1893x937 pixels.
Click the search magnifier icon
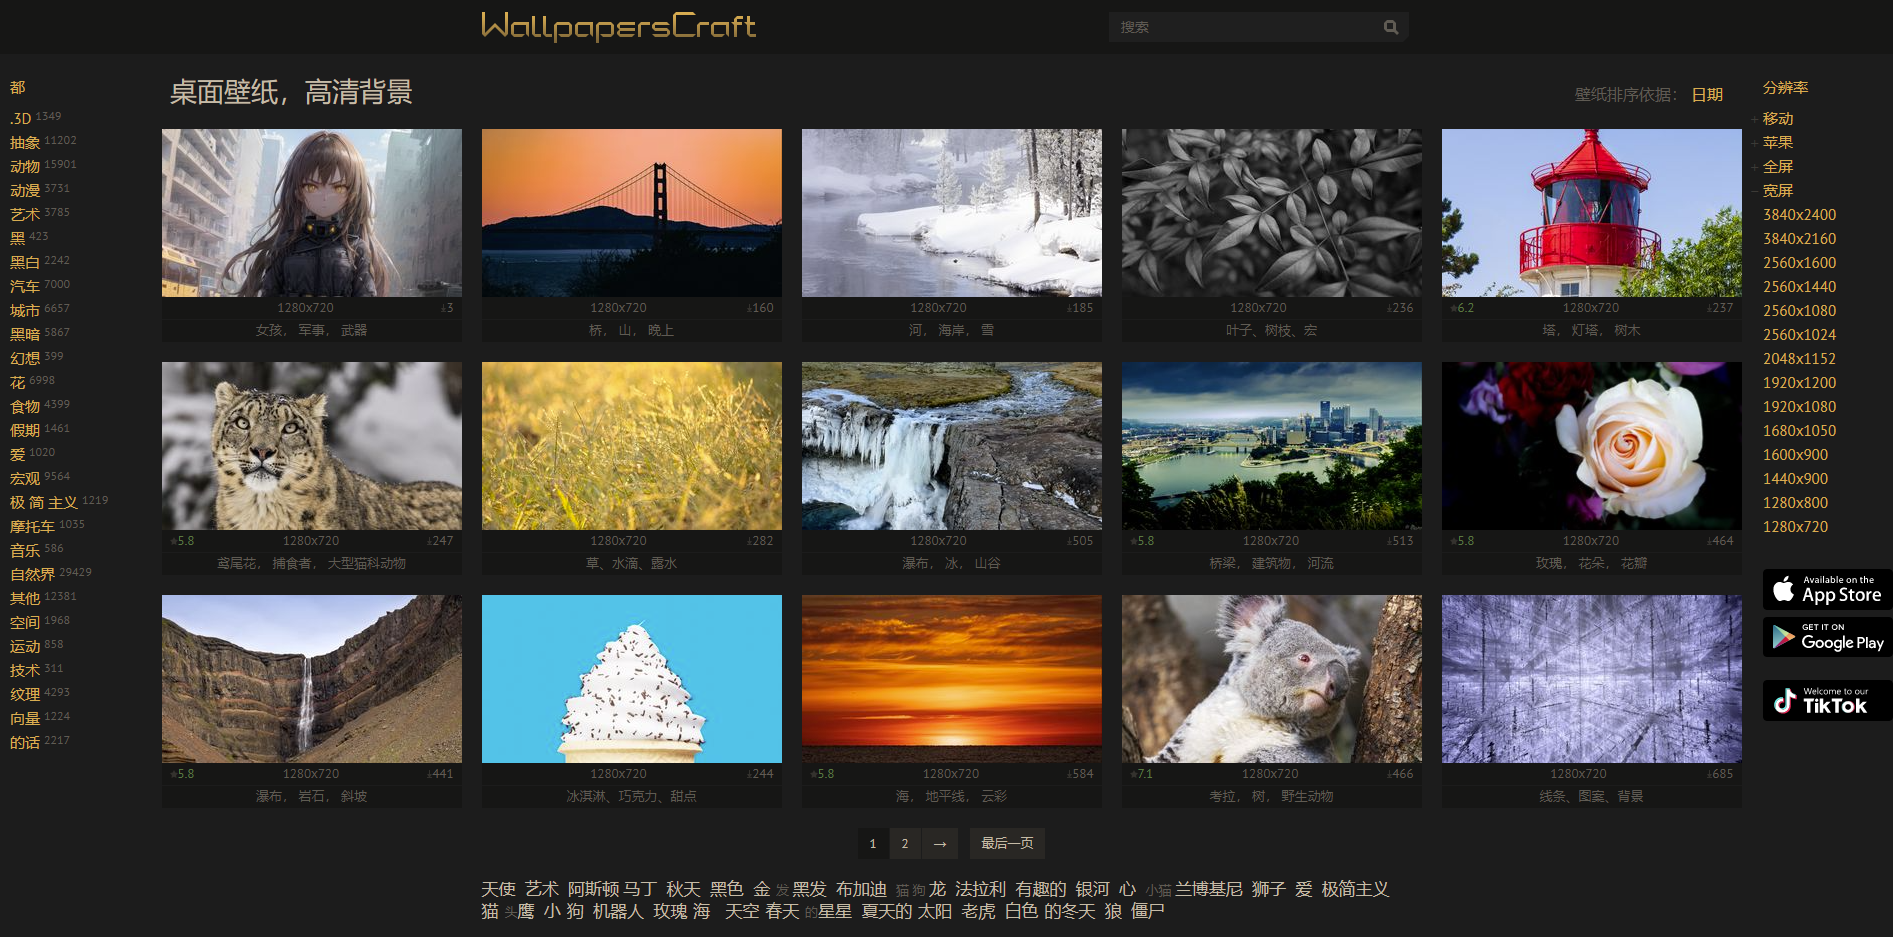[x=1392, y=27]
